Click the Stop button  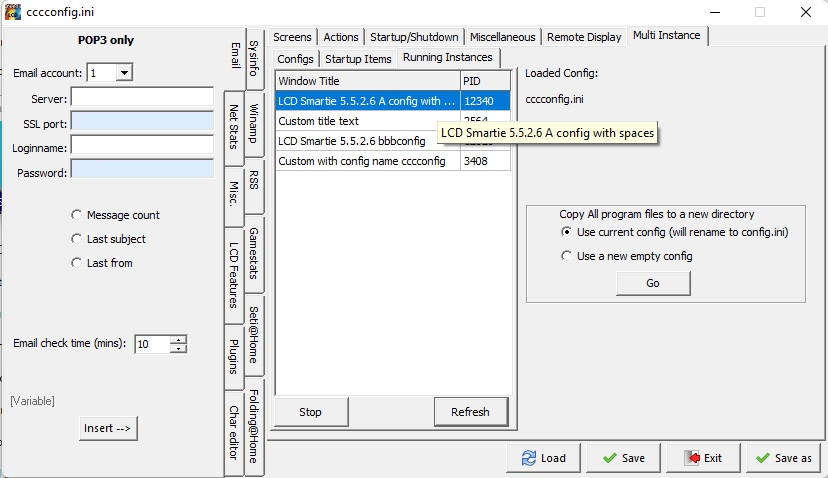[x=310, y=412]
